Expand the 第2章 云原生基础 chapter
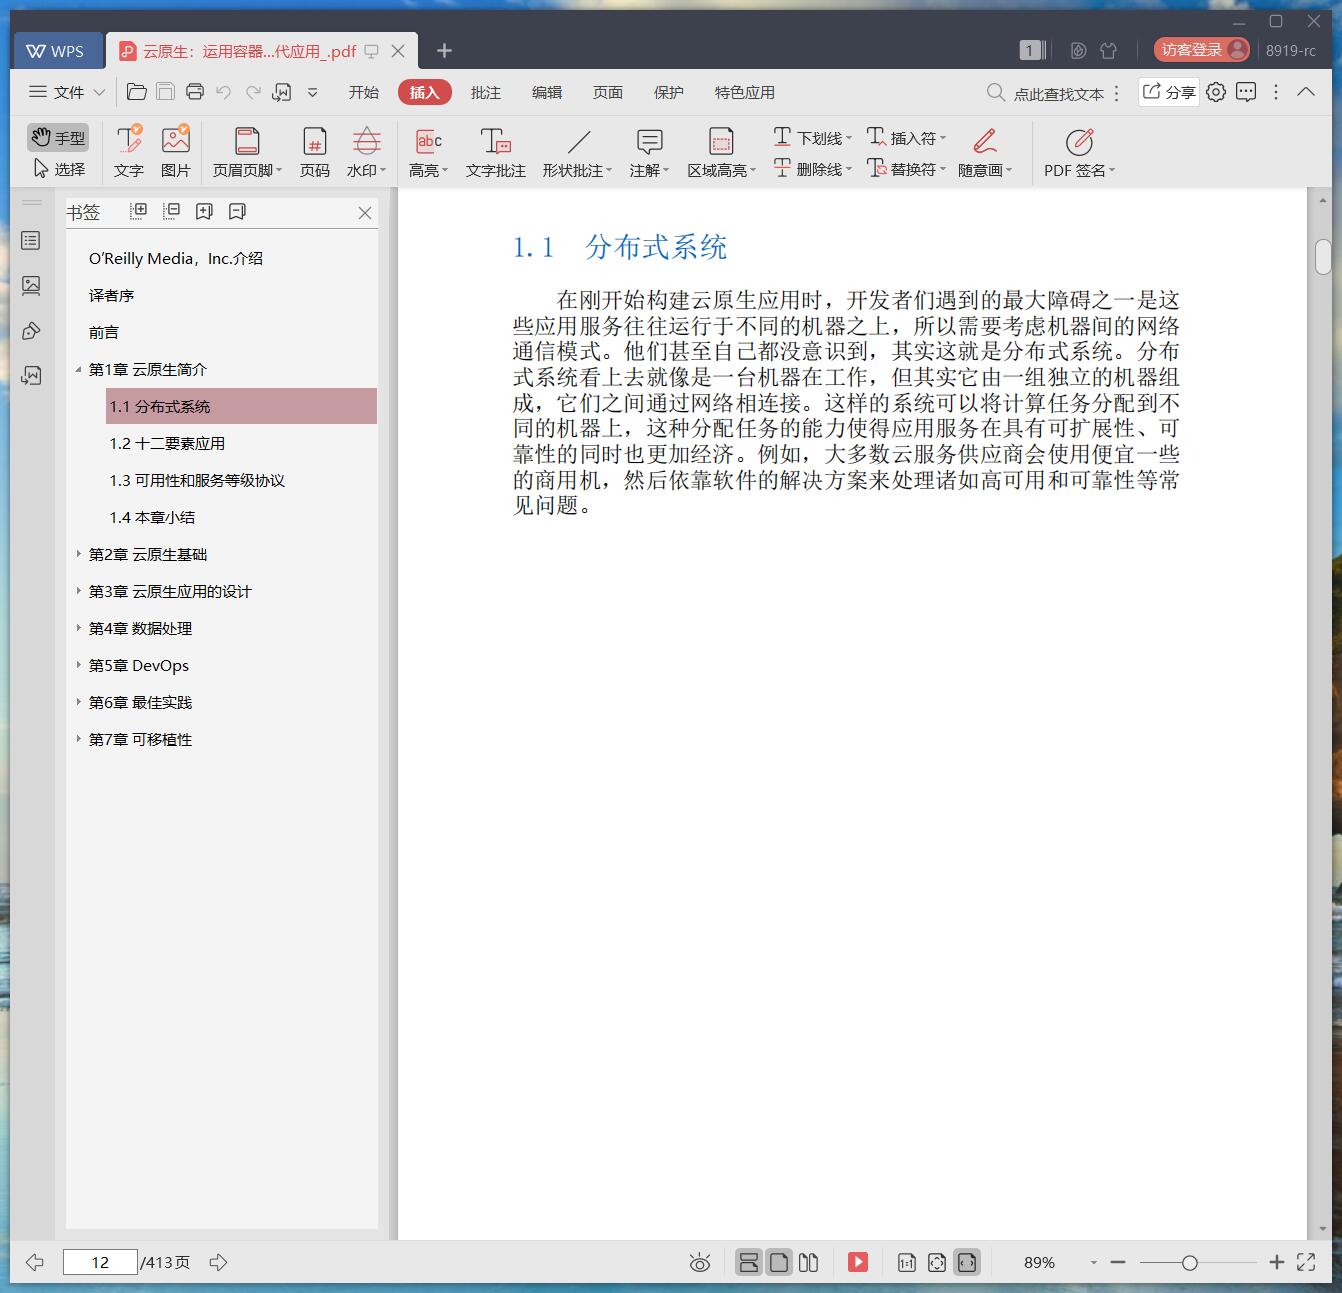Screen dimensions: 1342x1293 point(79,554)
